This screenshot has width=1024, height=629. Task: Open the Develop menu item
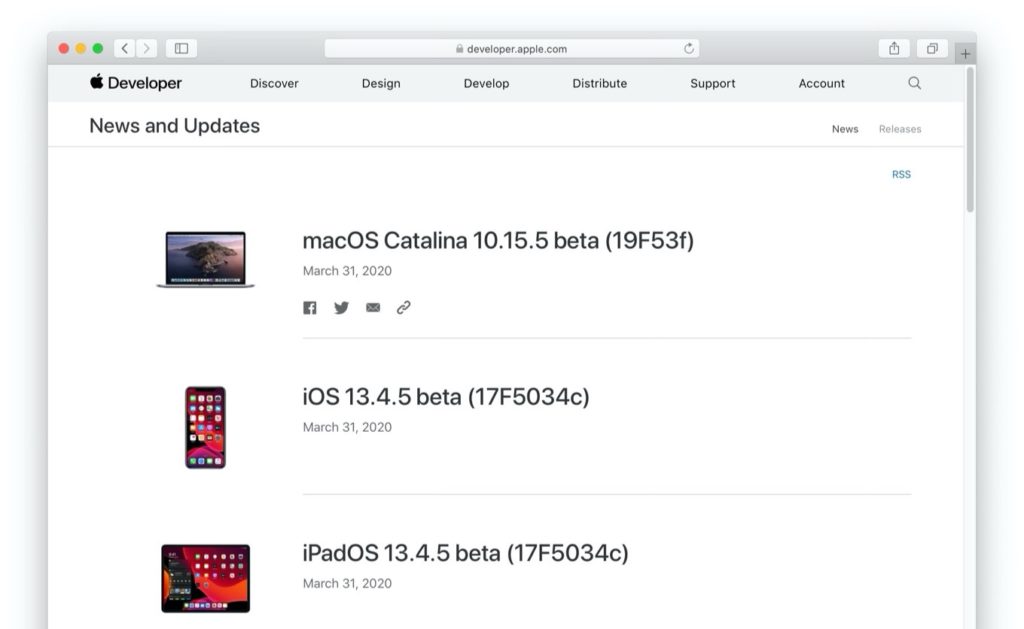coord(486,84)
